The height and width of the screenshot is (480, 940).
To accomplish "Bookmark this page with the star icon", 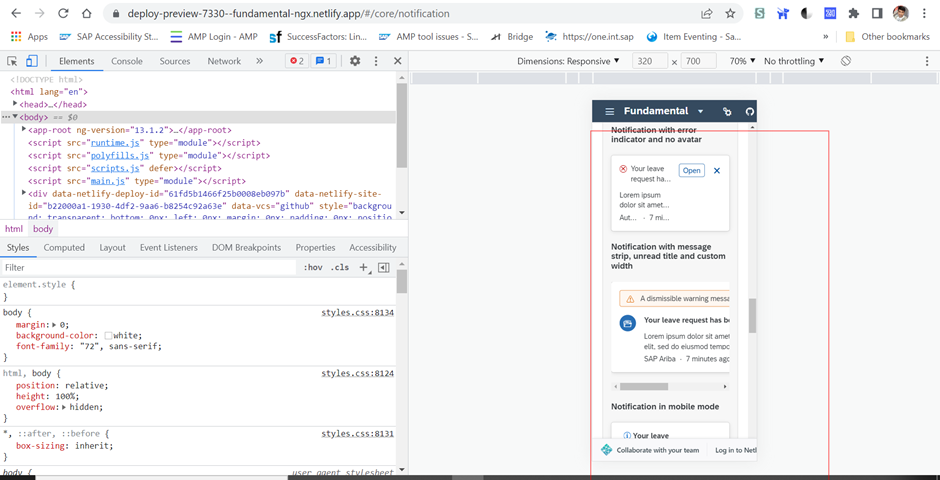I will point(730,13).
